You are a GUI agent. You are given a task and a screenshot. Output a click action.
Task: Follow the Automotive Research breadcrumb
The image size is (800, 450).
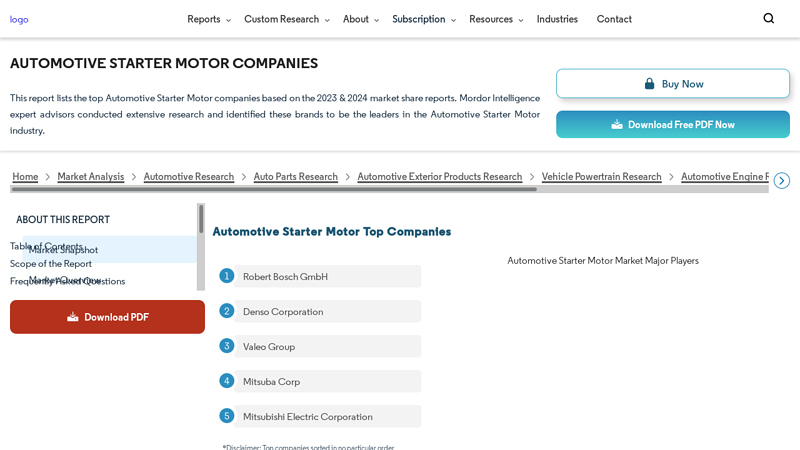pyautogui.click(x=188, y=177)
